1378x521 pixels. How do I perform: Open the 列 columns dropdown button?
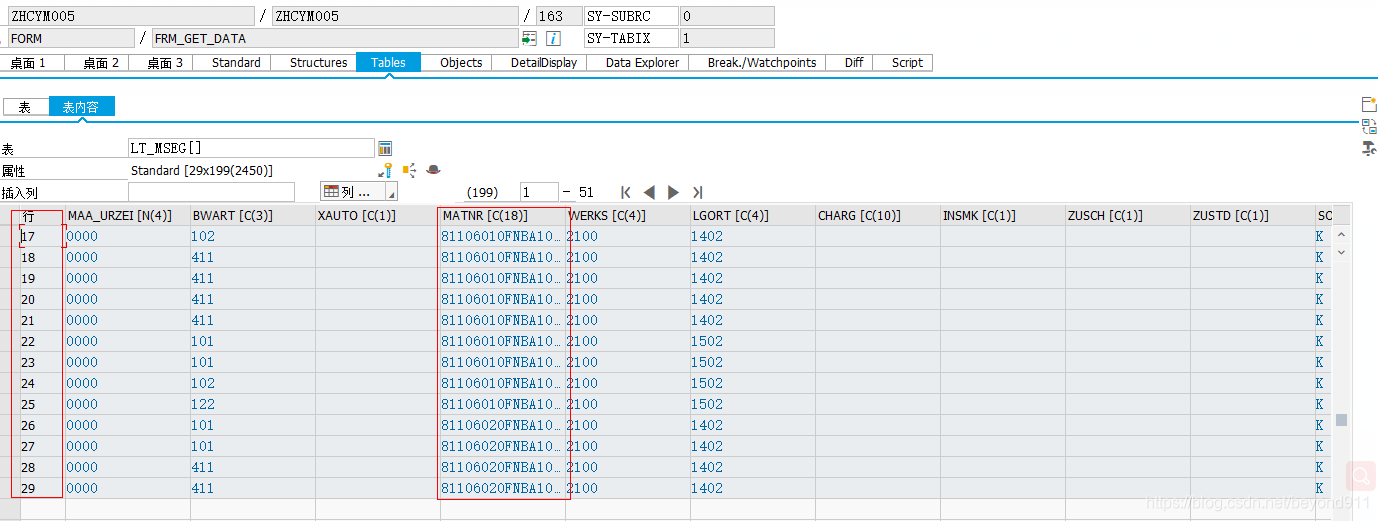tap(358, 192)
